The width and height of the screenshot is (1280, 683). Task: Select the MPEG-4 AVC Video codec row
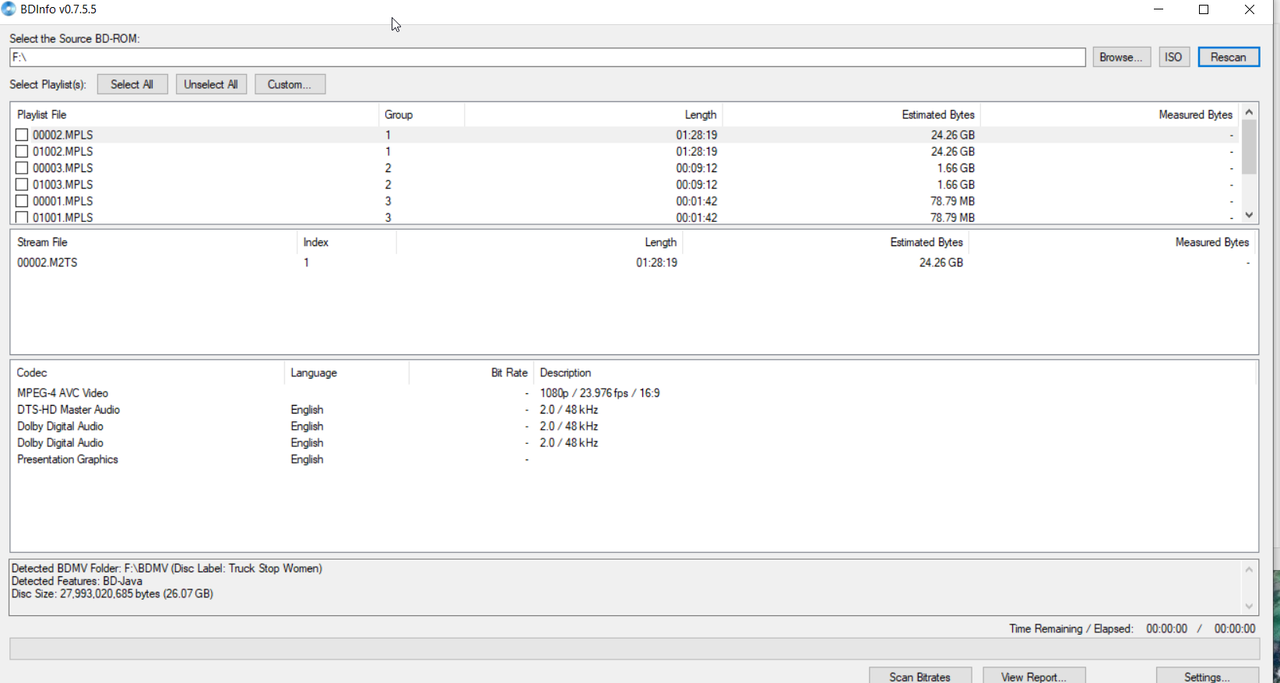coord(634,393)
